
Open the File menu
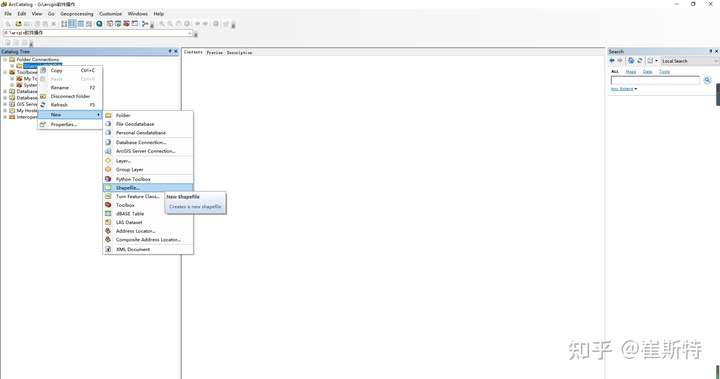pos(8,14)
